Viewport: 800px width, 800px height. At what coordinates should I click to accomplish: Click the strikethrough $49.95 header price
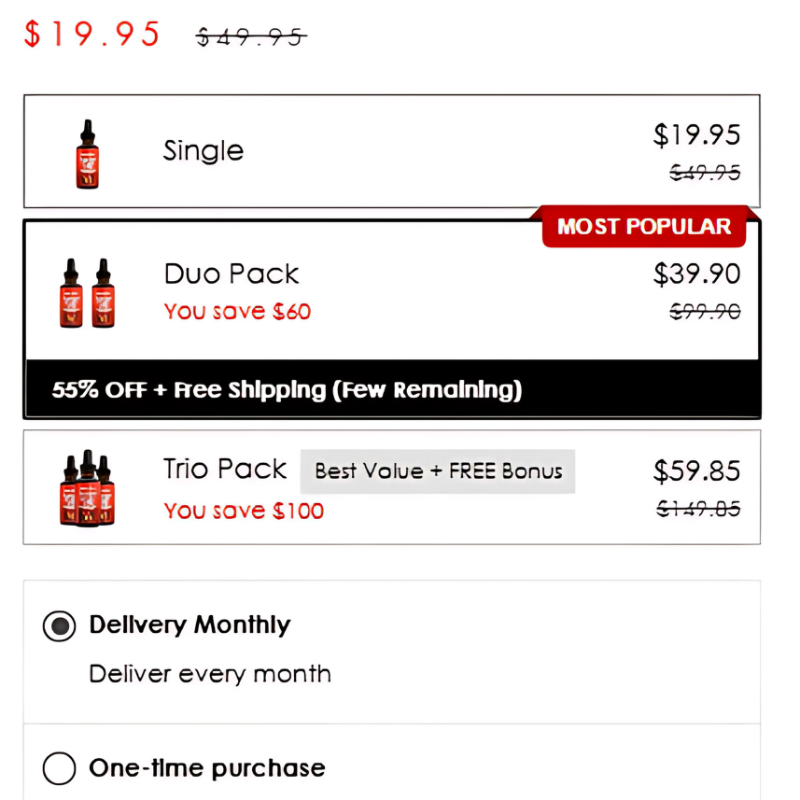pos(251,37)
